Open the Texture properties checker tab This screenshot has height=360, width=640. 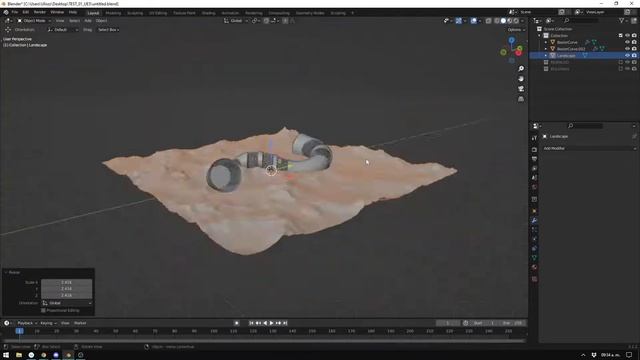click(x=534, y=279)
